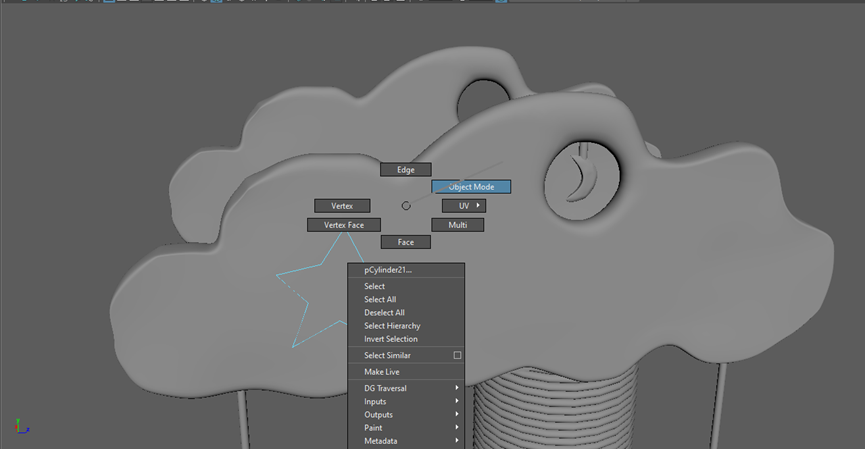Choose Select All in the context menu
The height and width of the screenshot is (449, 865).
point(406,300)
